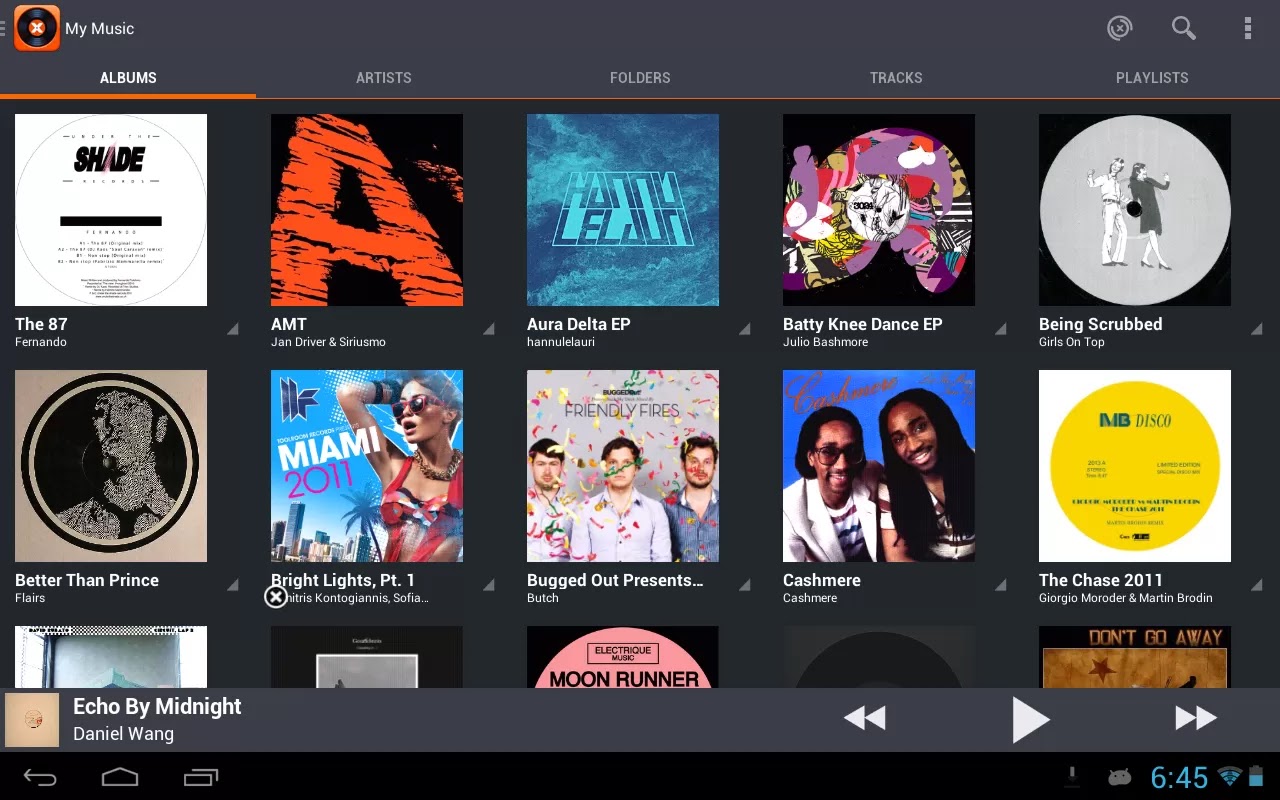This screenshot has width=1280, height=800.
Task: Select the Flairs artist text
Action: coord(30,598)
